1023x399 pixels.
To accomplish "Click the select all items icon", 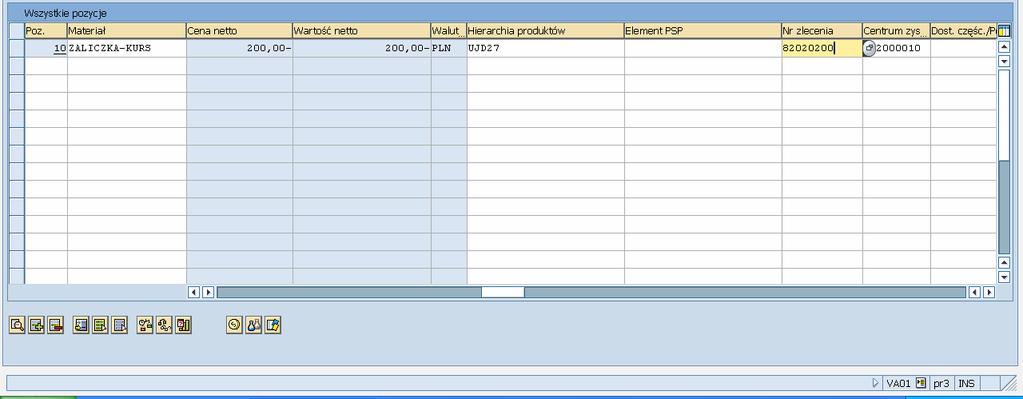I will point(81,325).
